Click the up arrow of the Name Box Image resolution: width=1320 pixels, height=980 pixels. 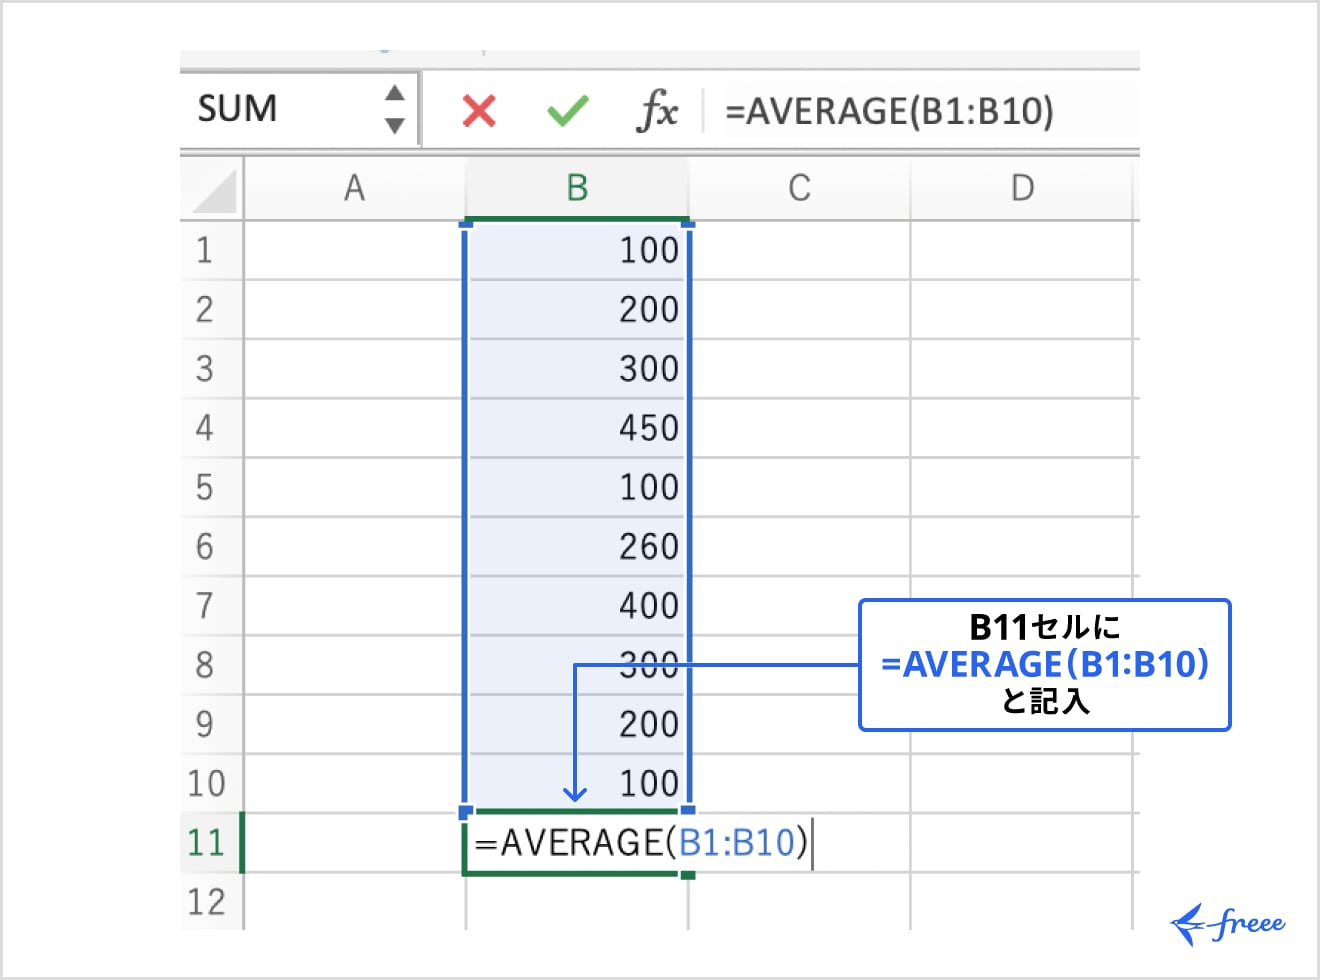point(394,94)
